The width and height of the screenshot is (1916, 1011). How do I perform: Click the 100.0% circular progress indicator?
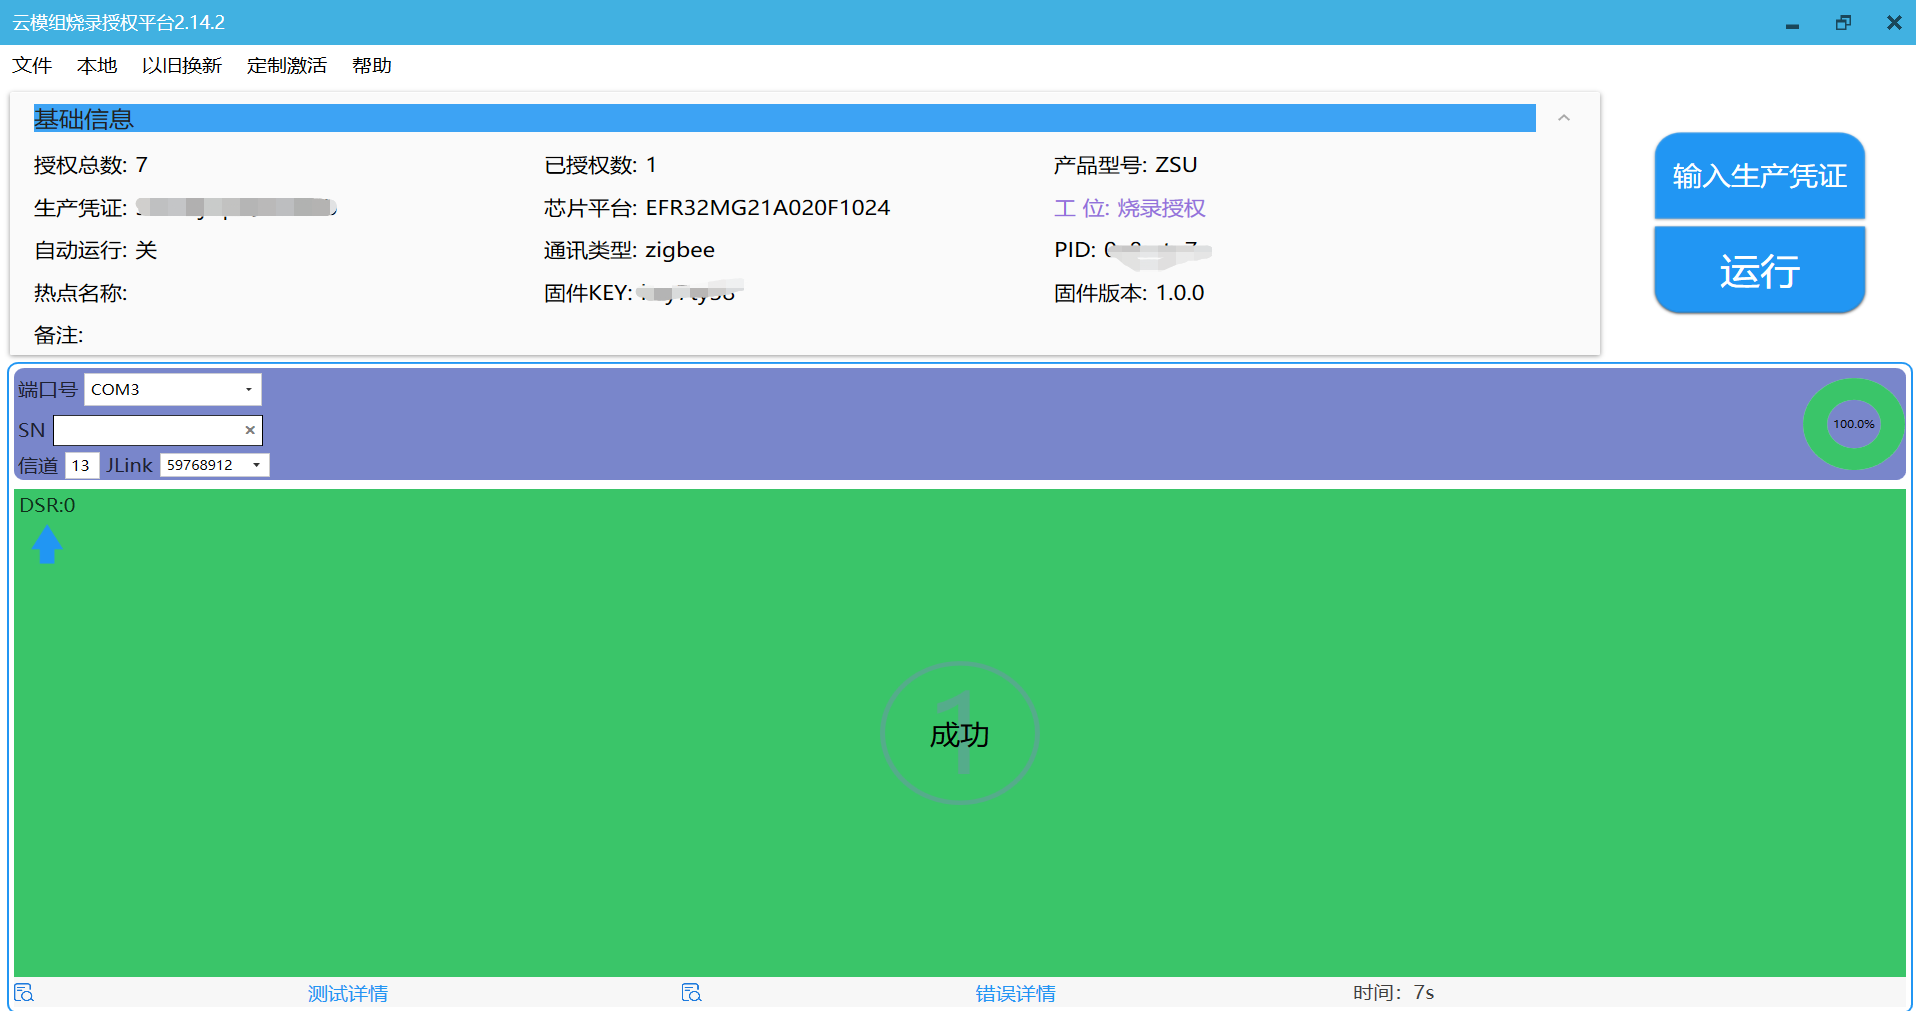pos(1853,424)
